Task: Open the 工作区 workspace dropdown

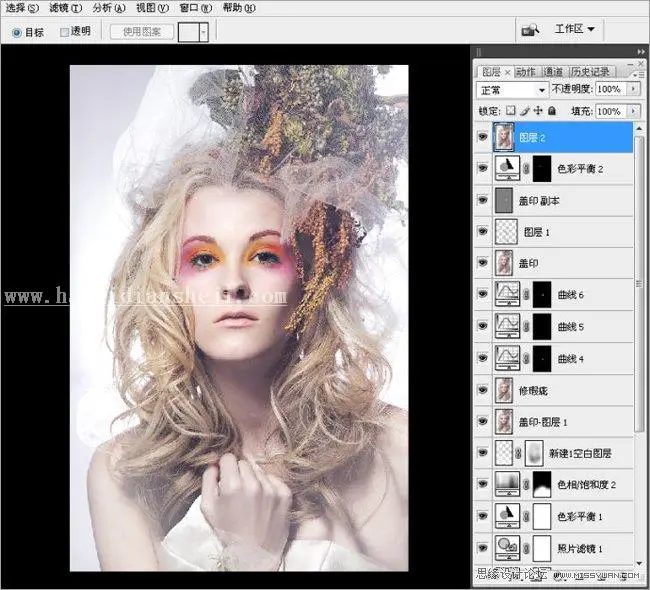Action: point(575,29)
